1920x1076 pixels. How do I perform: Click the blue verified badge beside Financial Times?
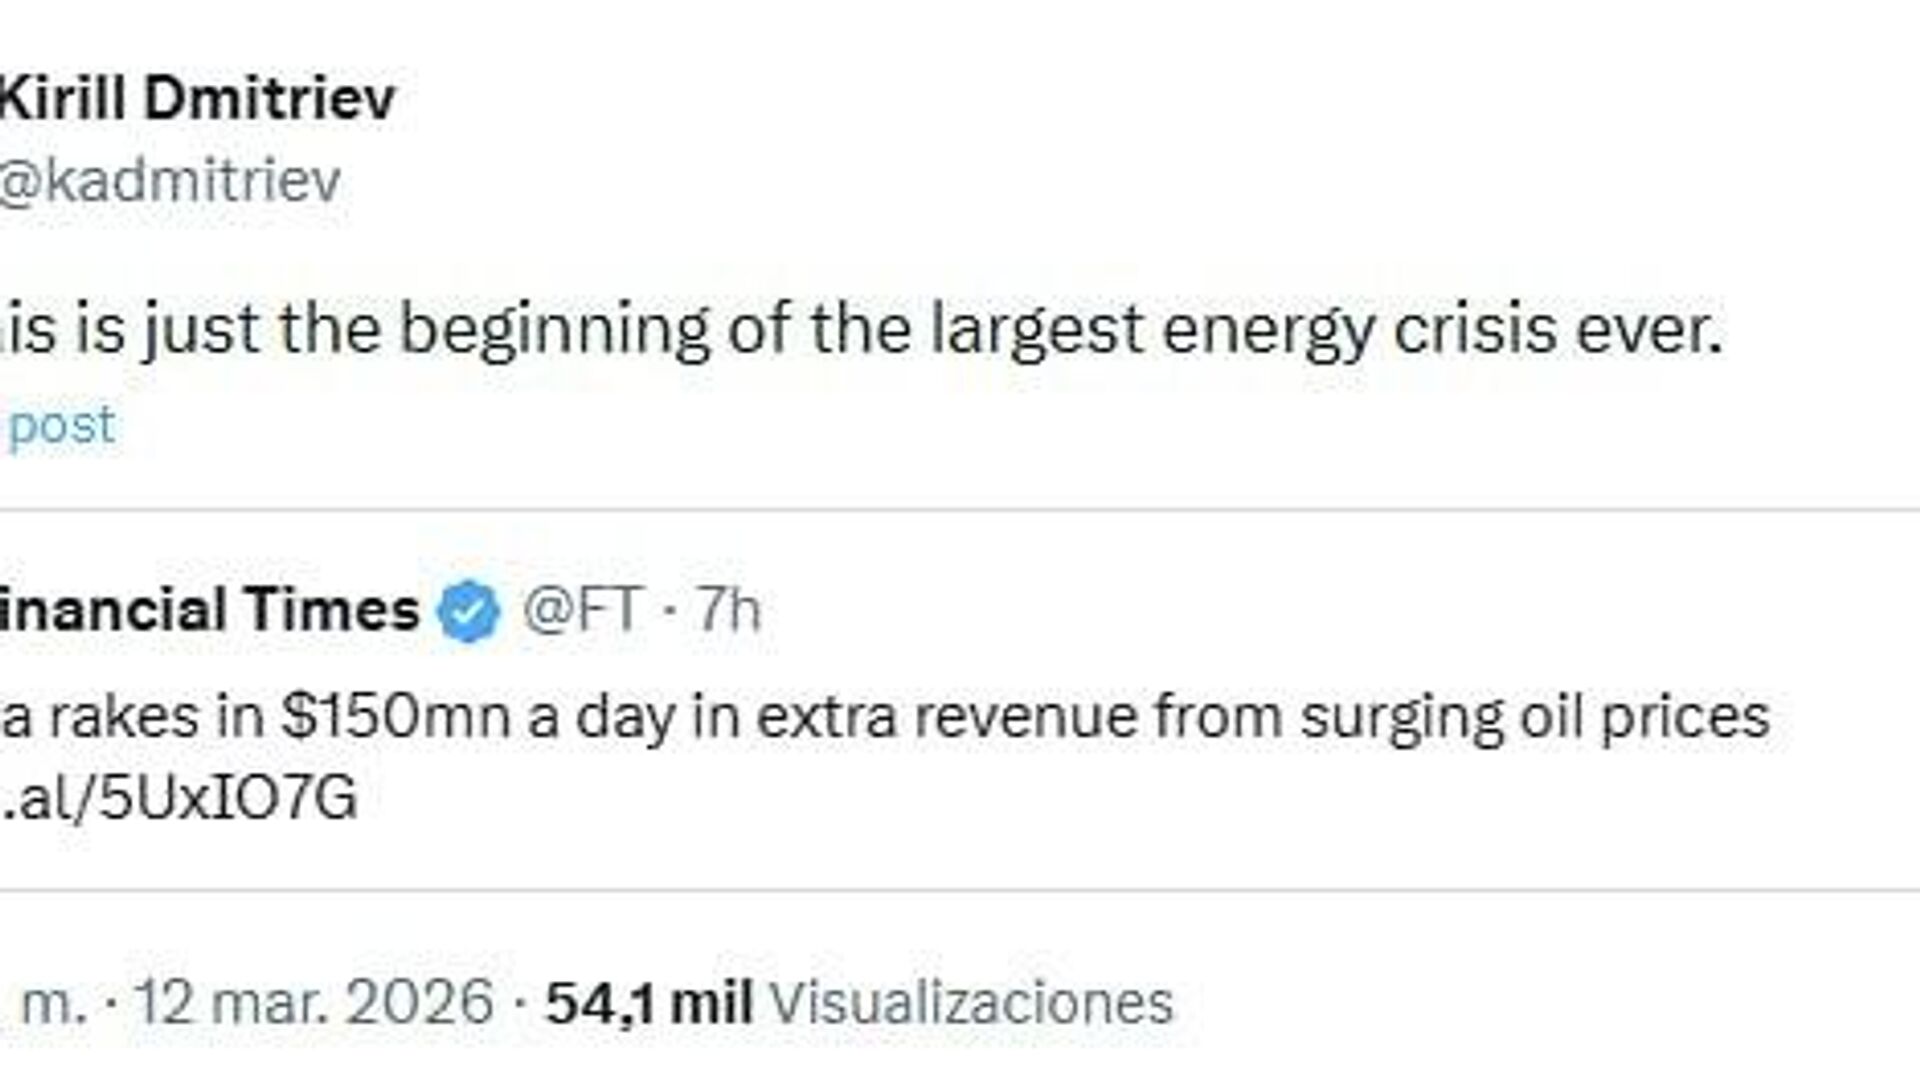pyautogui.click(x=468, y=611)
